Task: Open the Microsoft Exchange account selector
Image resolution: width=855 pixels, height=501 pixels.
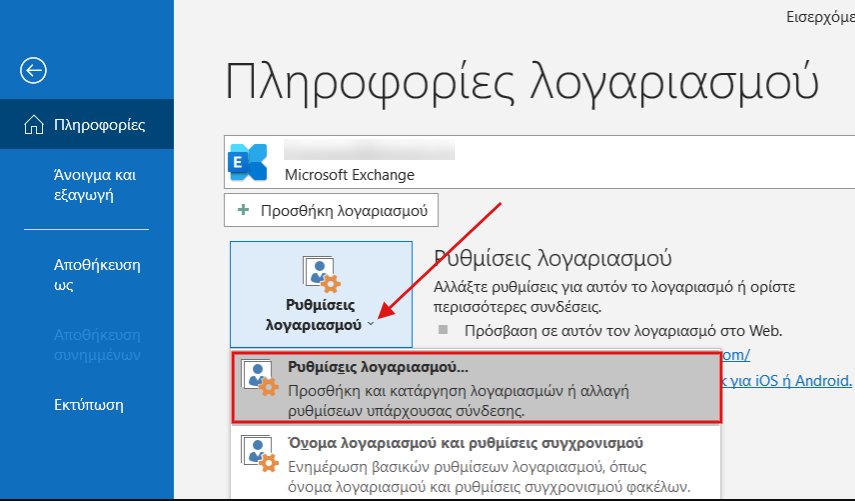Action: click(x=540, y=162)
